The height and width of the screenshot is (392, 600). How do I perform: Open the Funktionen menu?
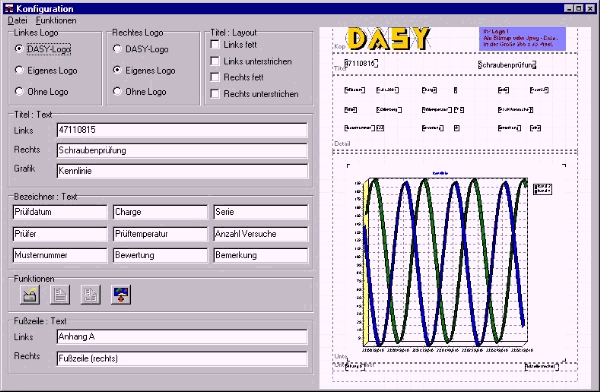point(56,20)
